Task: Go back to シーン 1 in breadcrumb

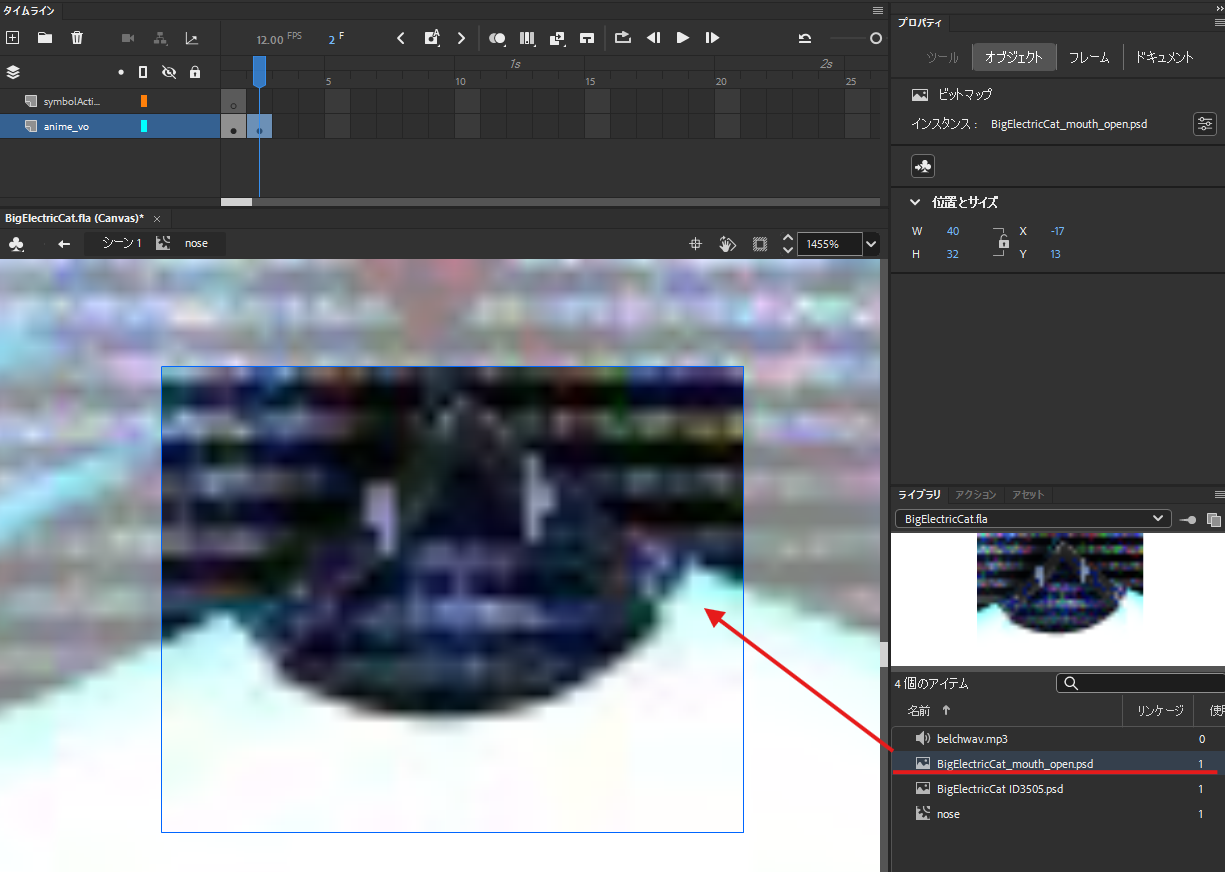Action: click(122, 243)
